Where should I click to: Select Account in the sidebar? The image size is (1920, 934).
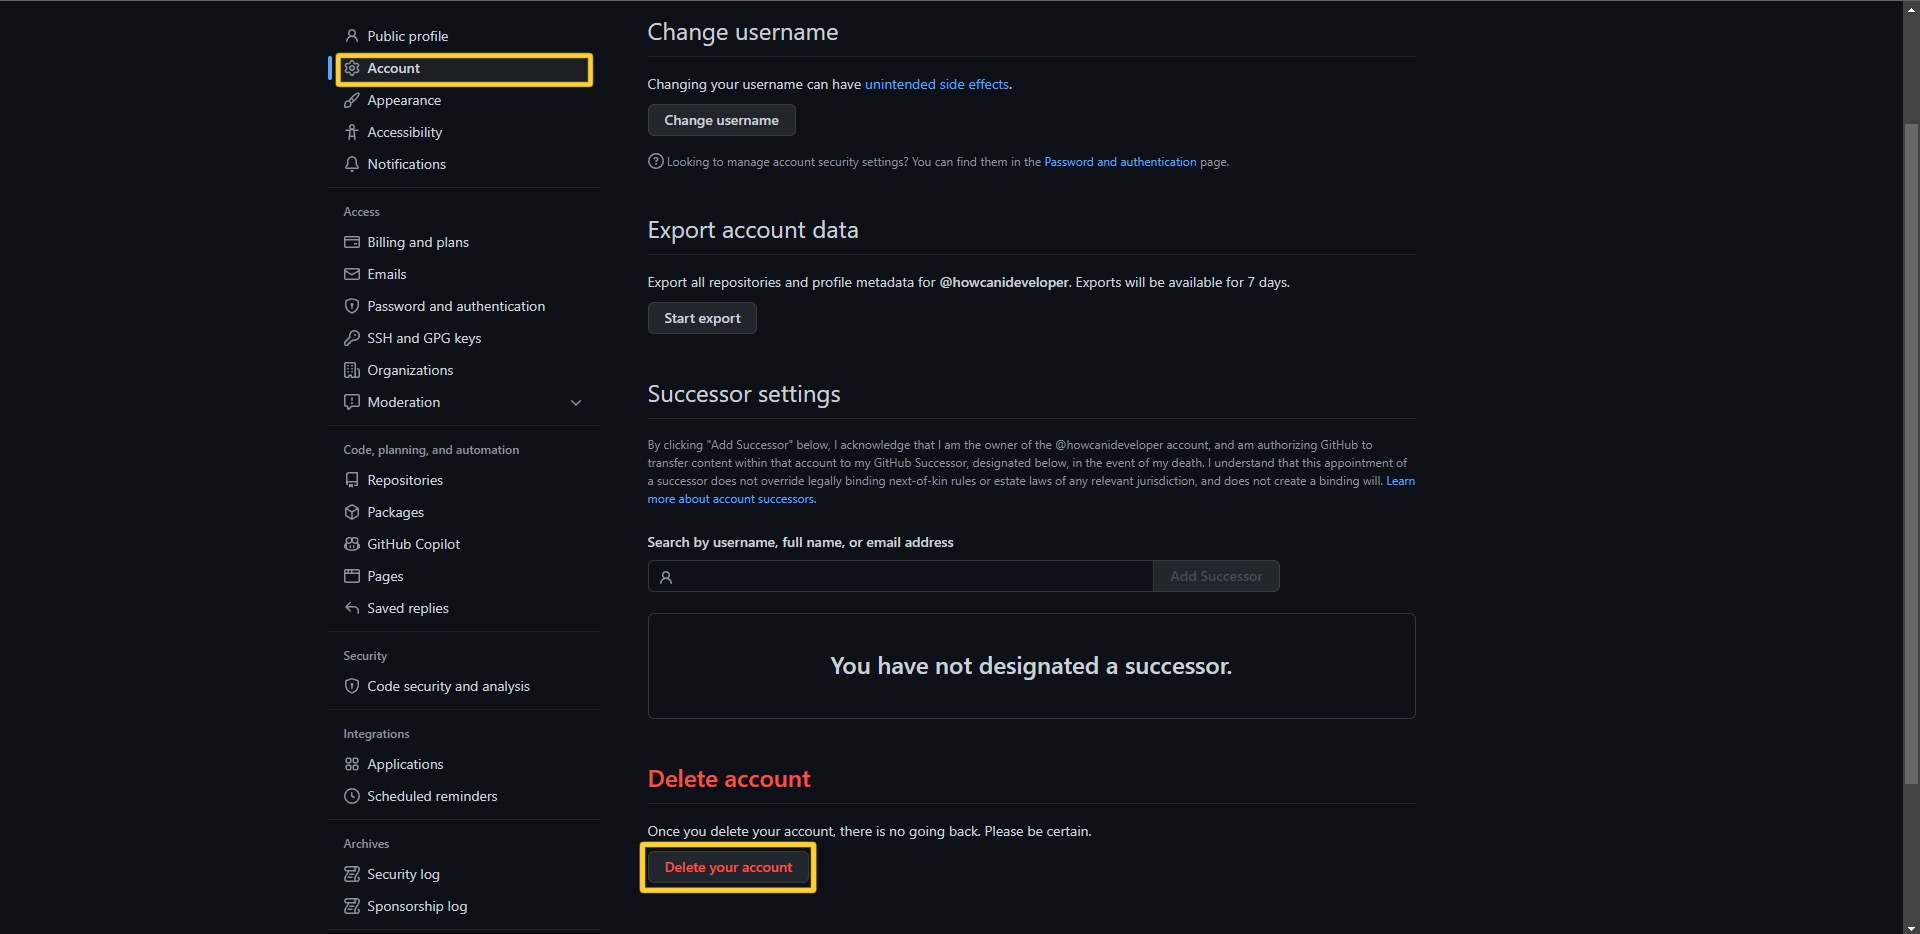point(464,68)
